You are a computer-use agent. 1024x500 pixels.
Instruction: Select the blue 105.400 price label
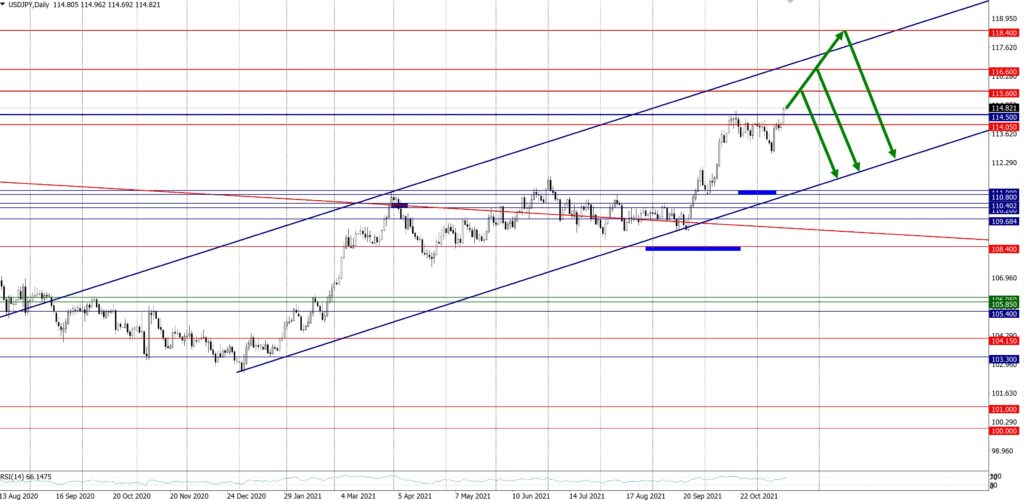point(1004,313)
